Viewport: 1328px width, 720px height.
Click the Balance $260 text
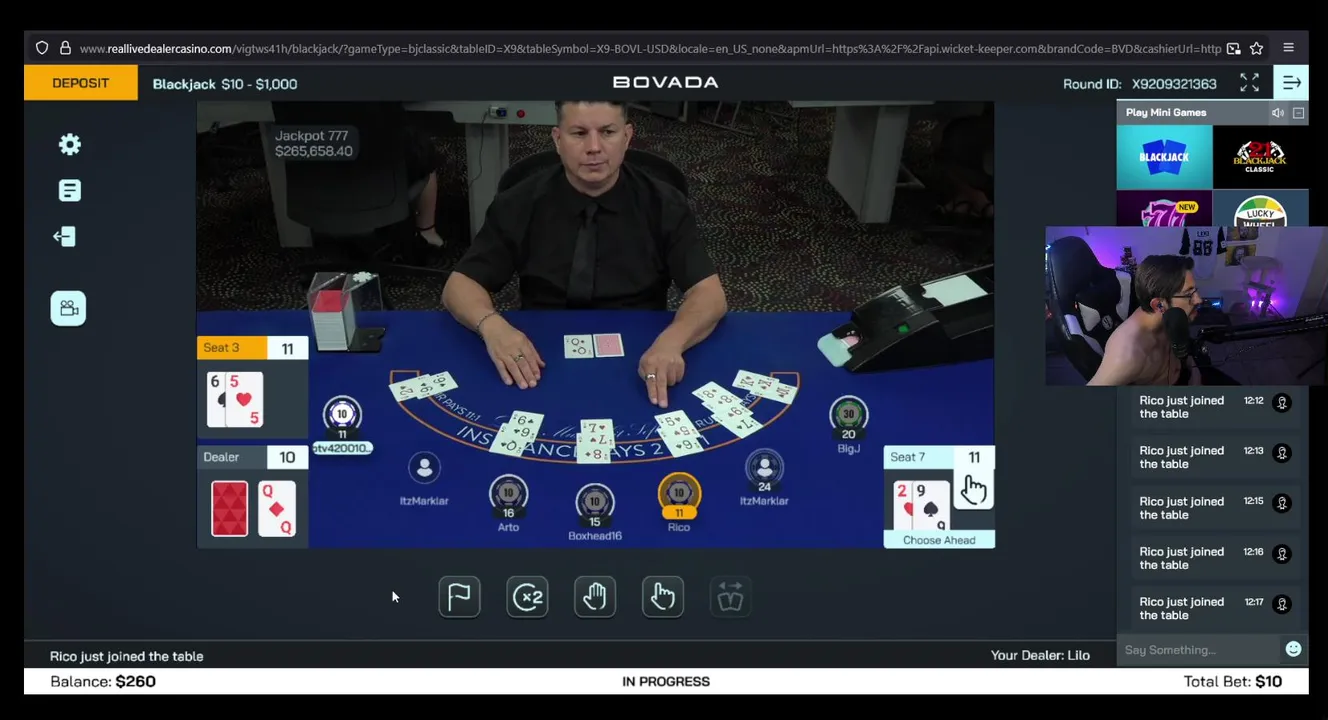pos(103,682)
